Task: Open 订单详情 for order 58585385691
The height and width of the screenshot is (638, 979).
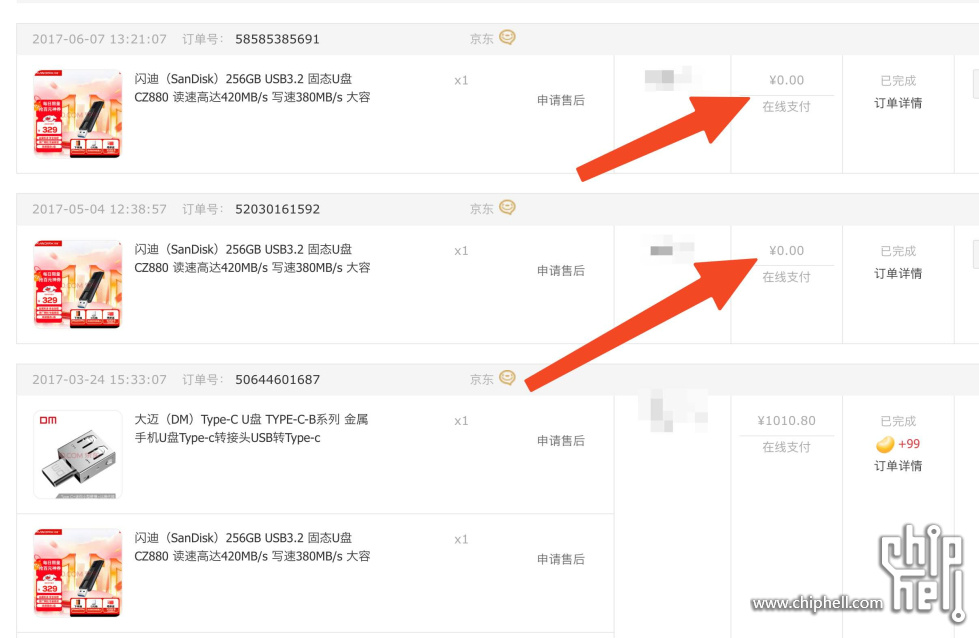Action: point(897,103)
